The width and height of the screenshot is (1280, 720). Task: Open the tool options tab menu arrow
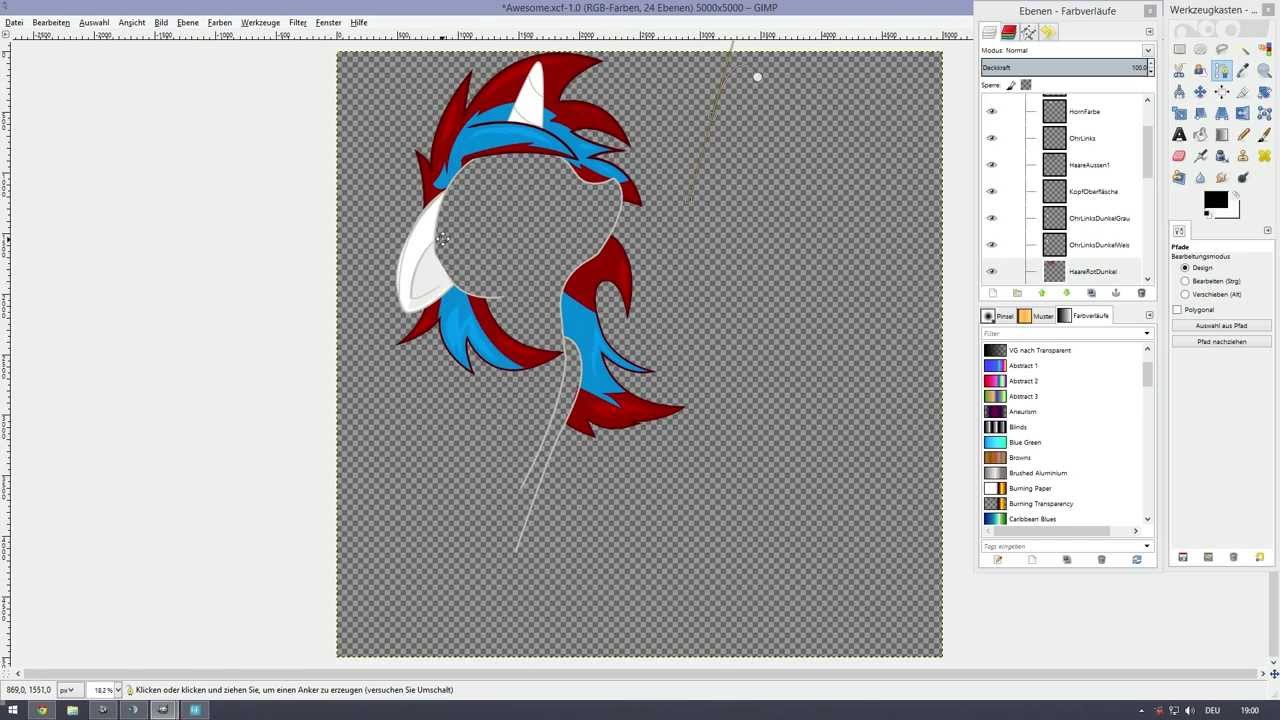coord(1268,230)
